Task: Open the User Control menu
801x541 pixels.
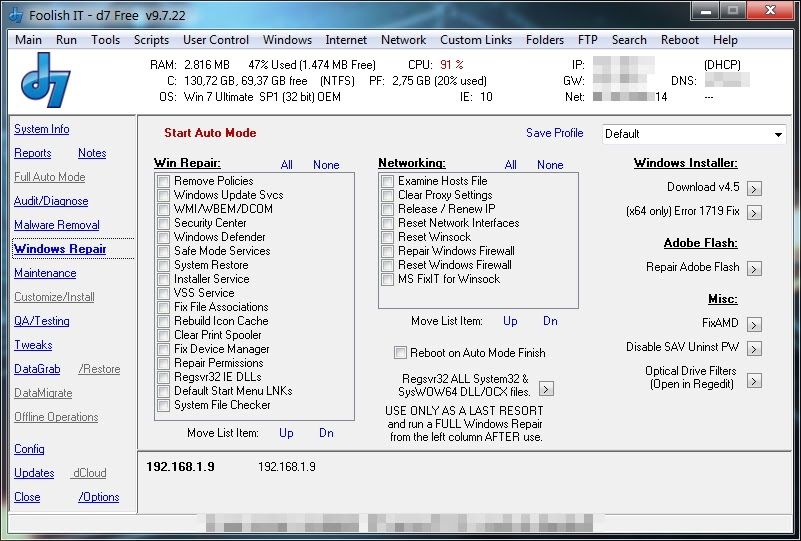Action: point(216,40)
